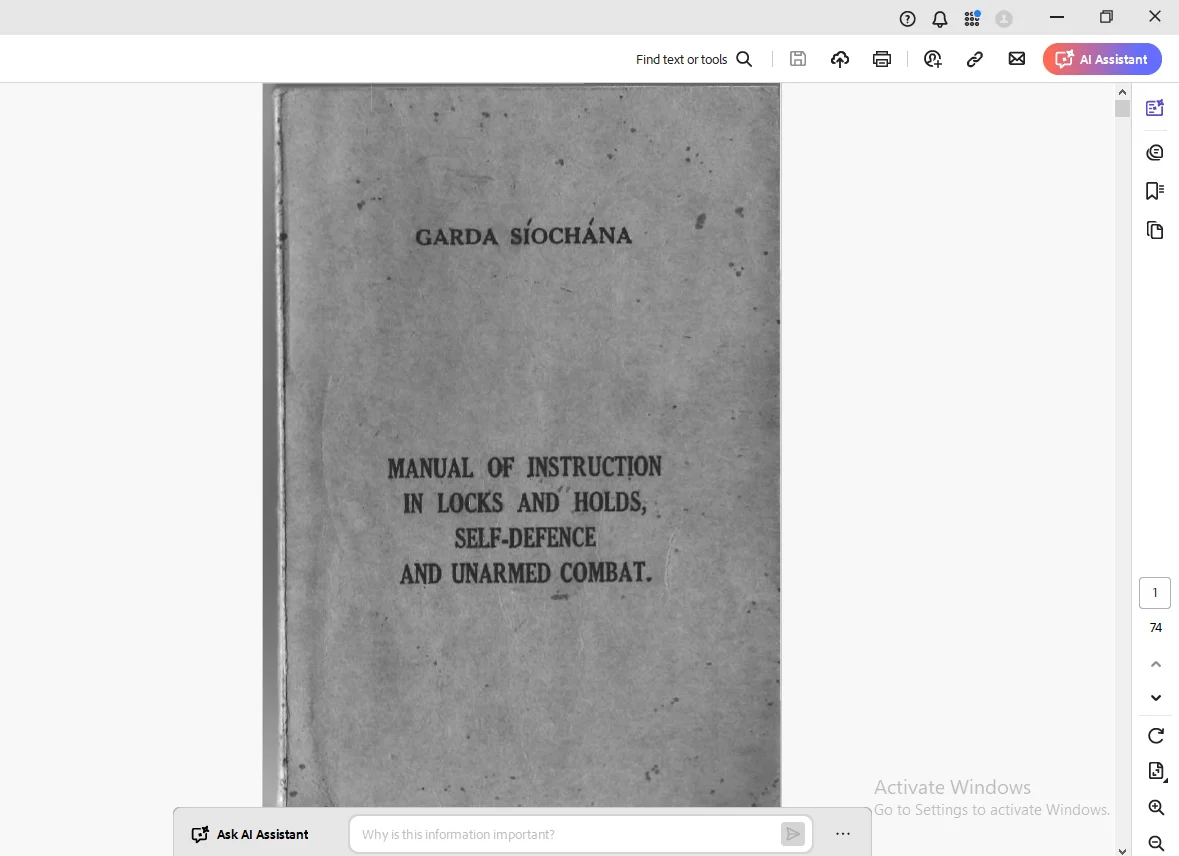Viewport: 1179px width, 856px height.
Task: Close the Acrobat window
Action: pyautogui.click(x=1155, y=17)
